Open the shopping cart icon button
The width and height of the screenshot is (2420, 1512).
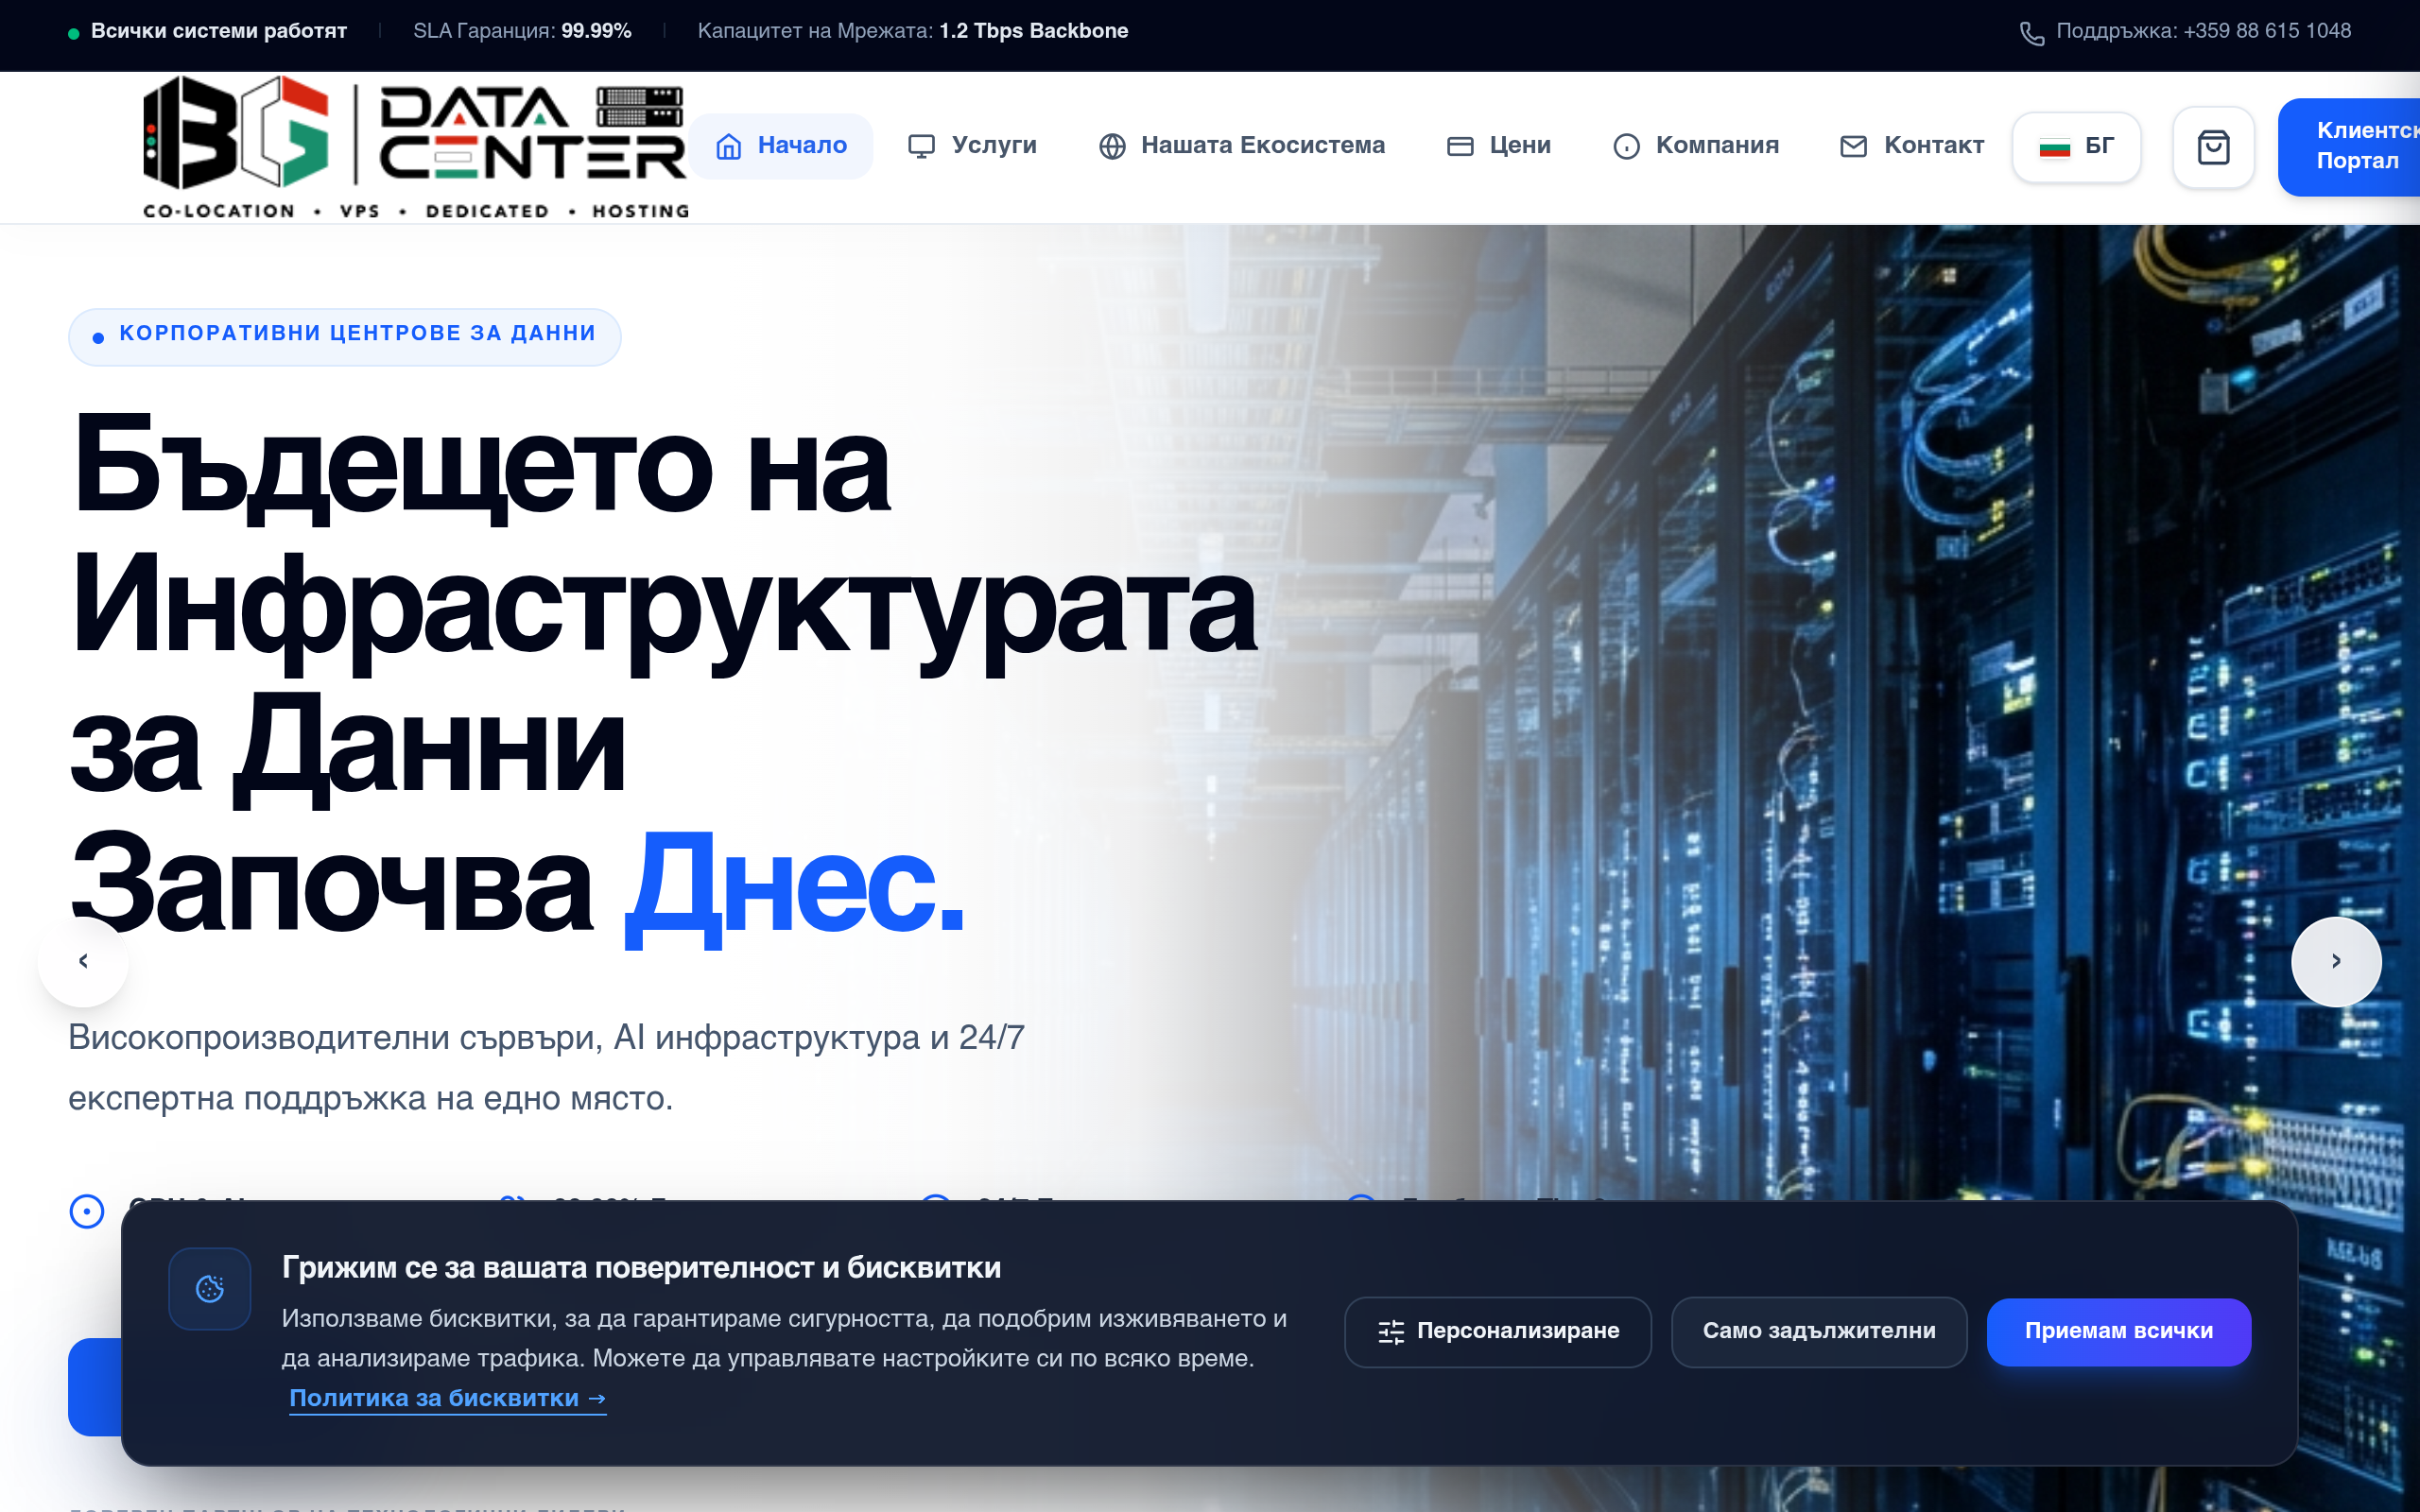(2213, 147)
